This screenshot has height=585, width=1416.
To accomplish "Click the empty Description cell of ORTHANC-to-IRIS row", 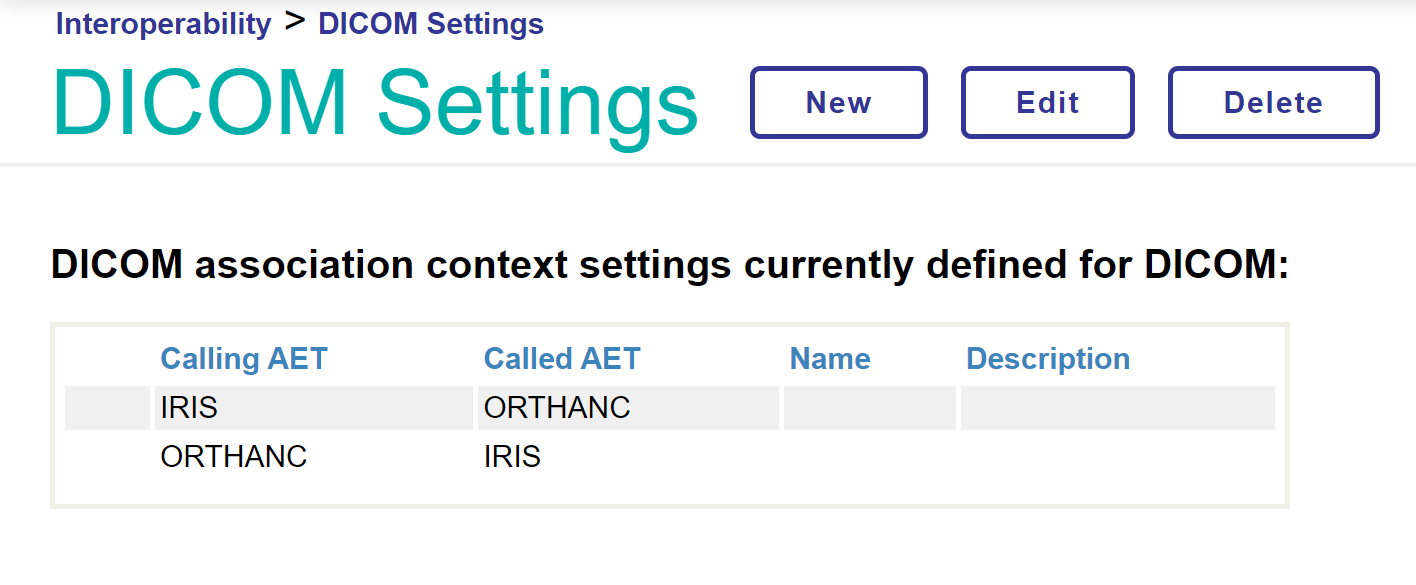I will 1117,457.
